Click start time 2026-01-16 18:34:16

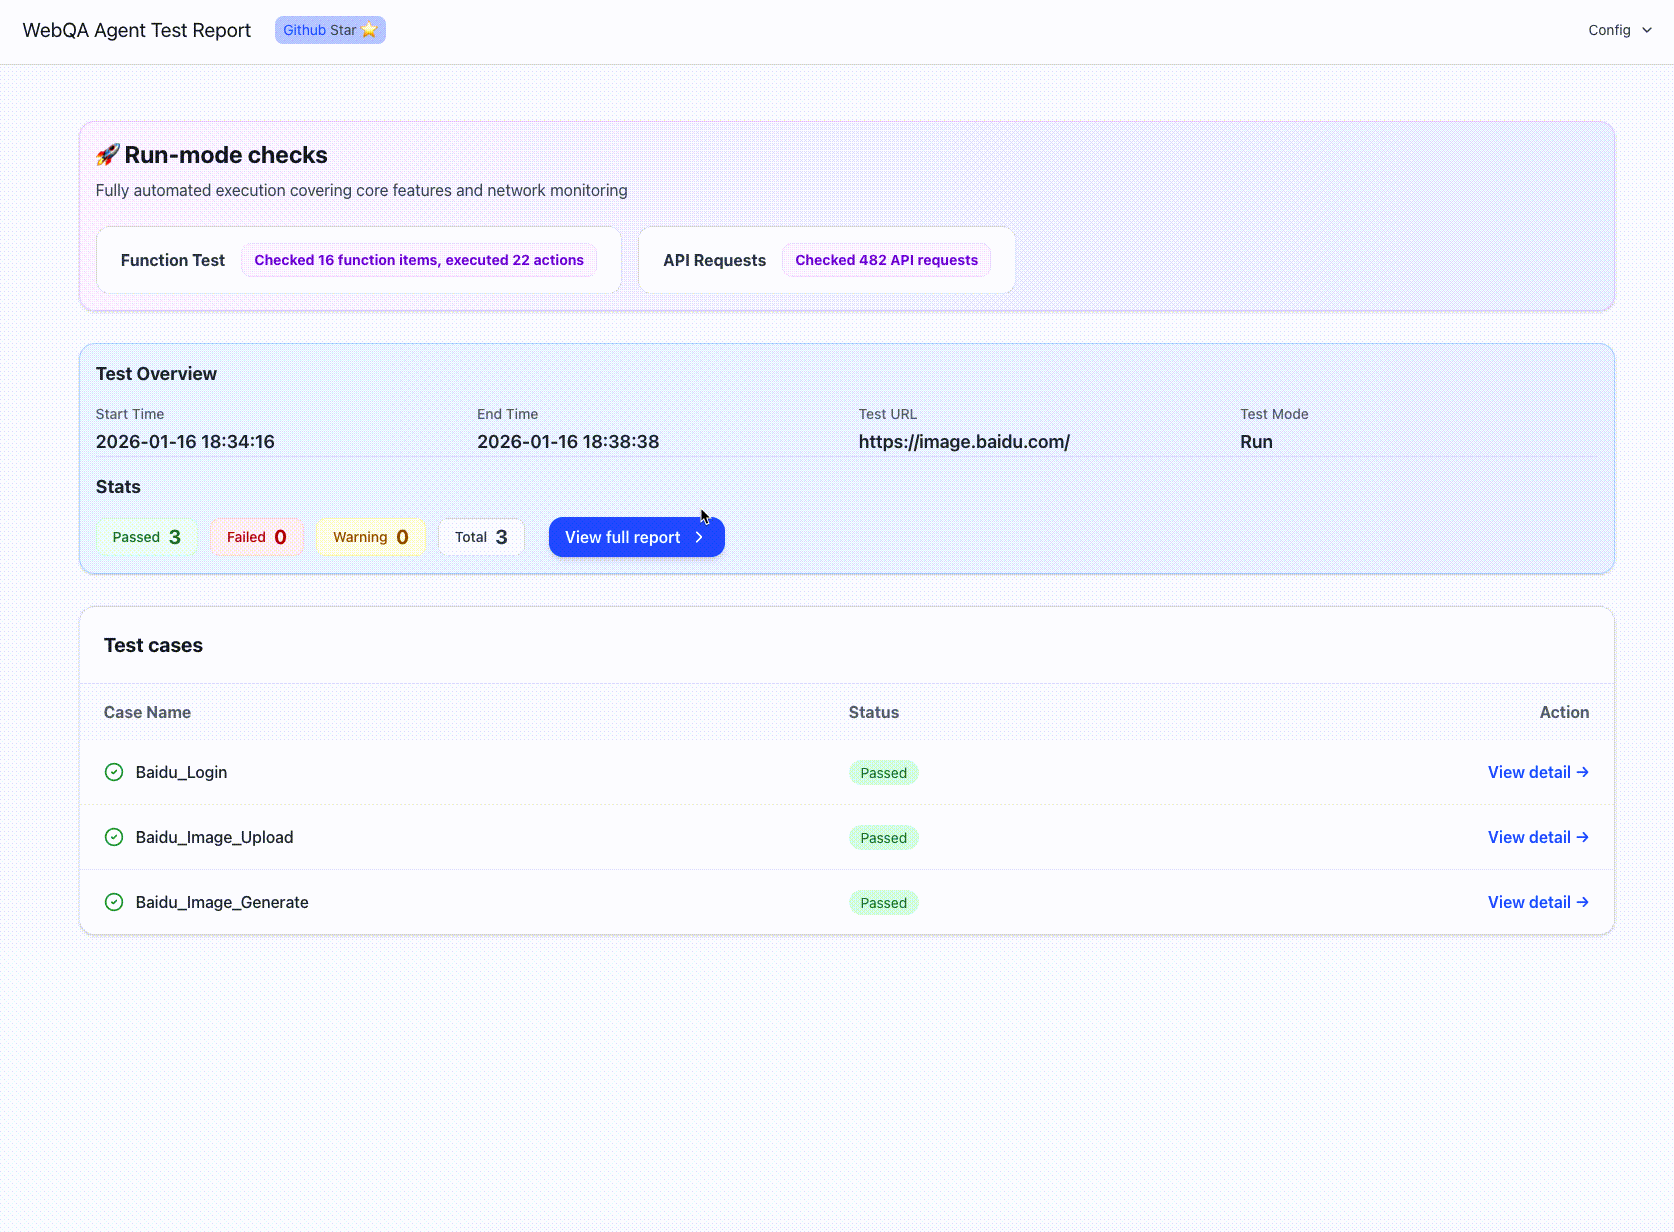185,442
